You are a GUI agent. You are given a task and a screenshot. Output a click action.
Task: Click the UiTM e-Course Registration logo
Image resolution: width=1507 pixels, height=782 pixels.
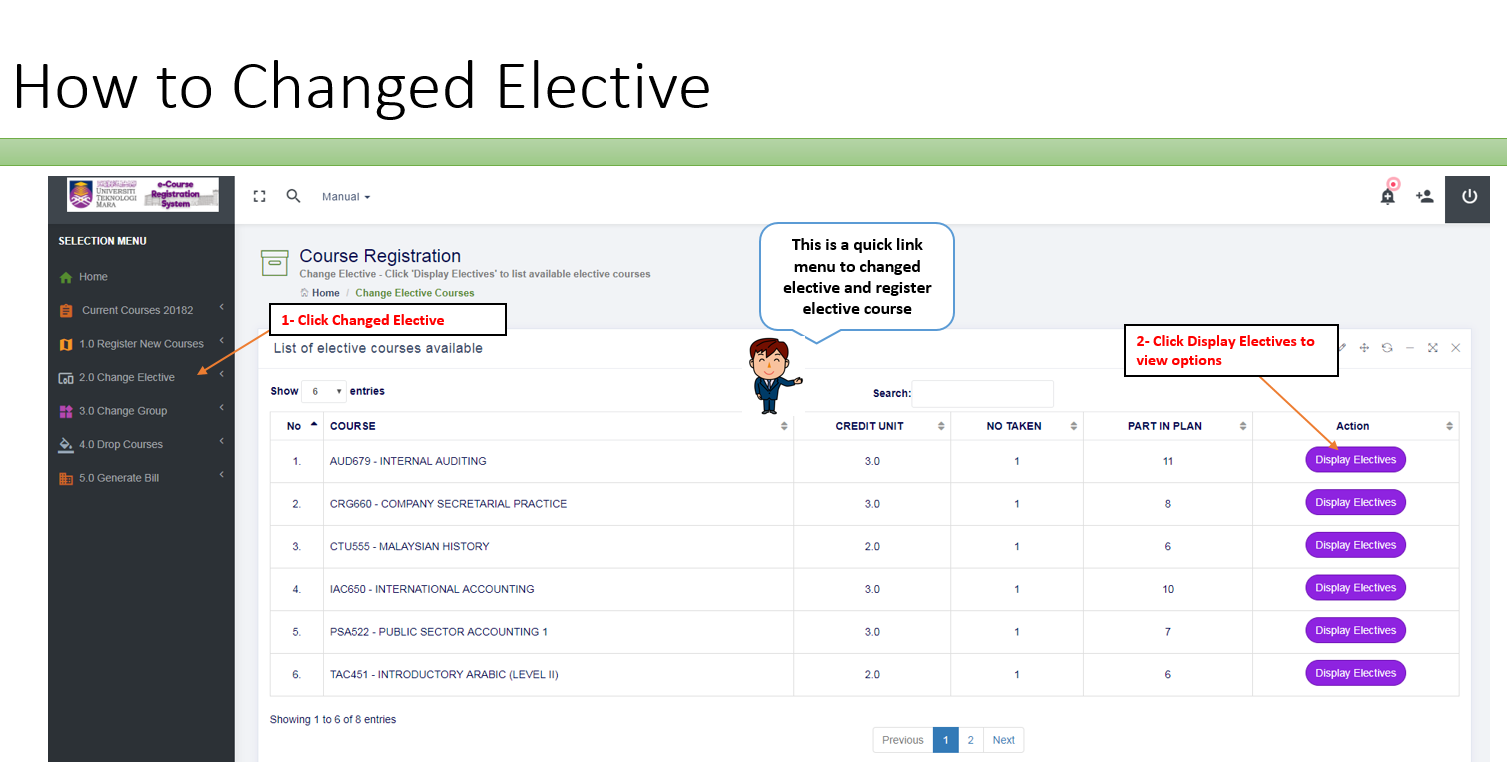pyautogui.click(x=142, y=194)
